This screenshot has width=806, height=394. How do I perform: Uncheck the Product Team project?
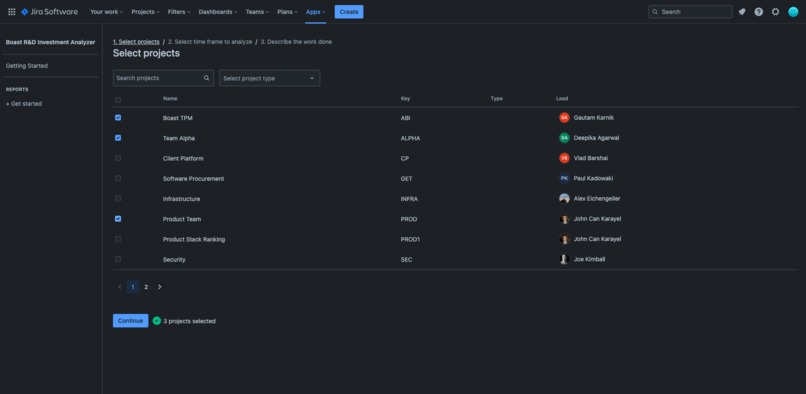pos(118,219)
